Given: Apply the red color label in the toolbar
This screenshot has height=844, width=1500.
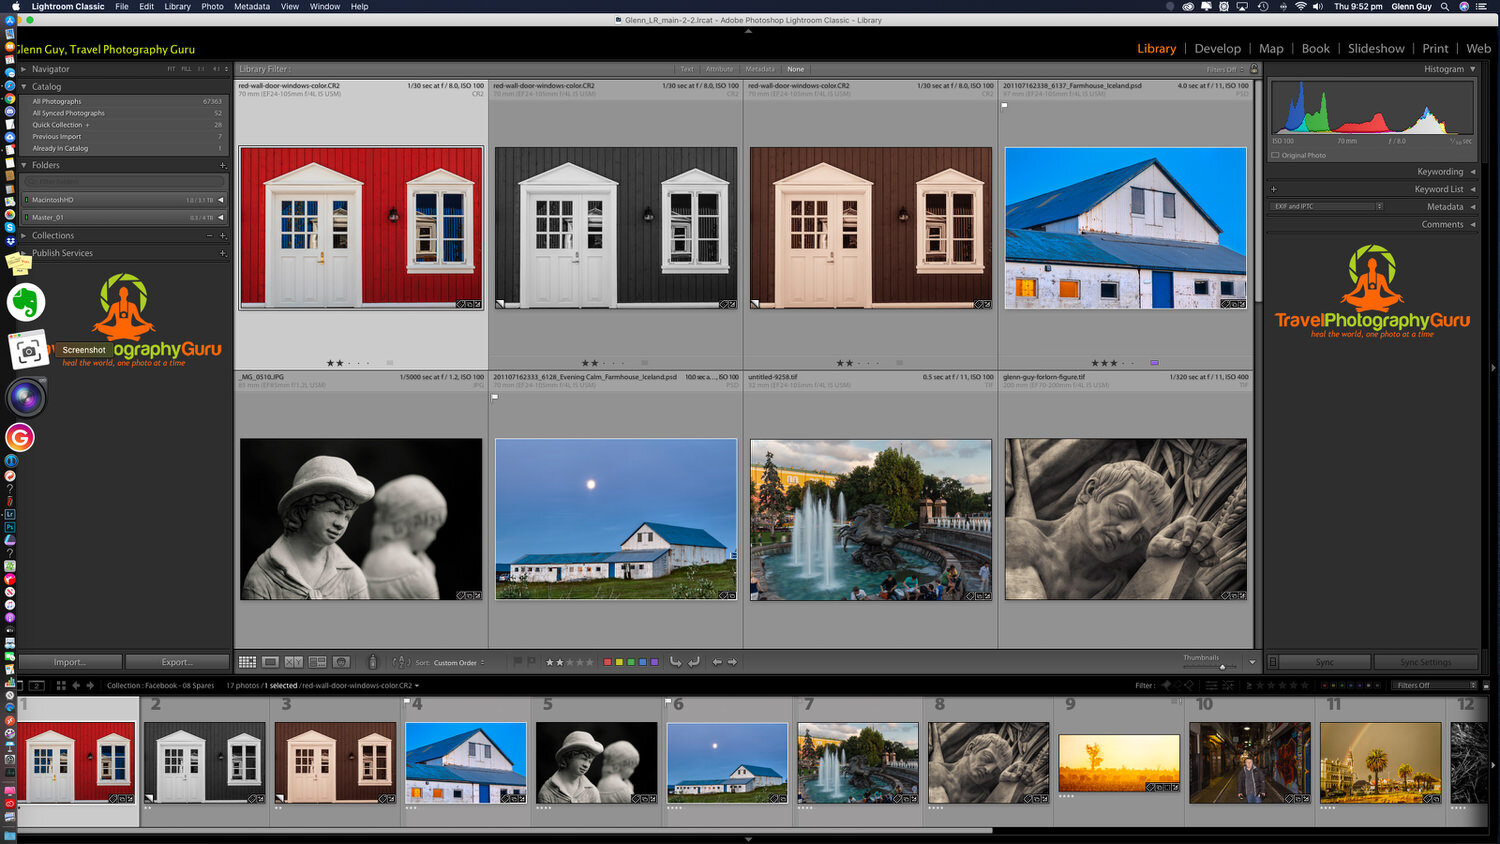Looking at the screenshot, I should 608,662.
